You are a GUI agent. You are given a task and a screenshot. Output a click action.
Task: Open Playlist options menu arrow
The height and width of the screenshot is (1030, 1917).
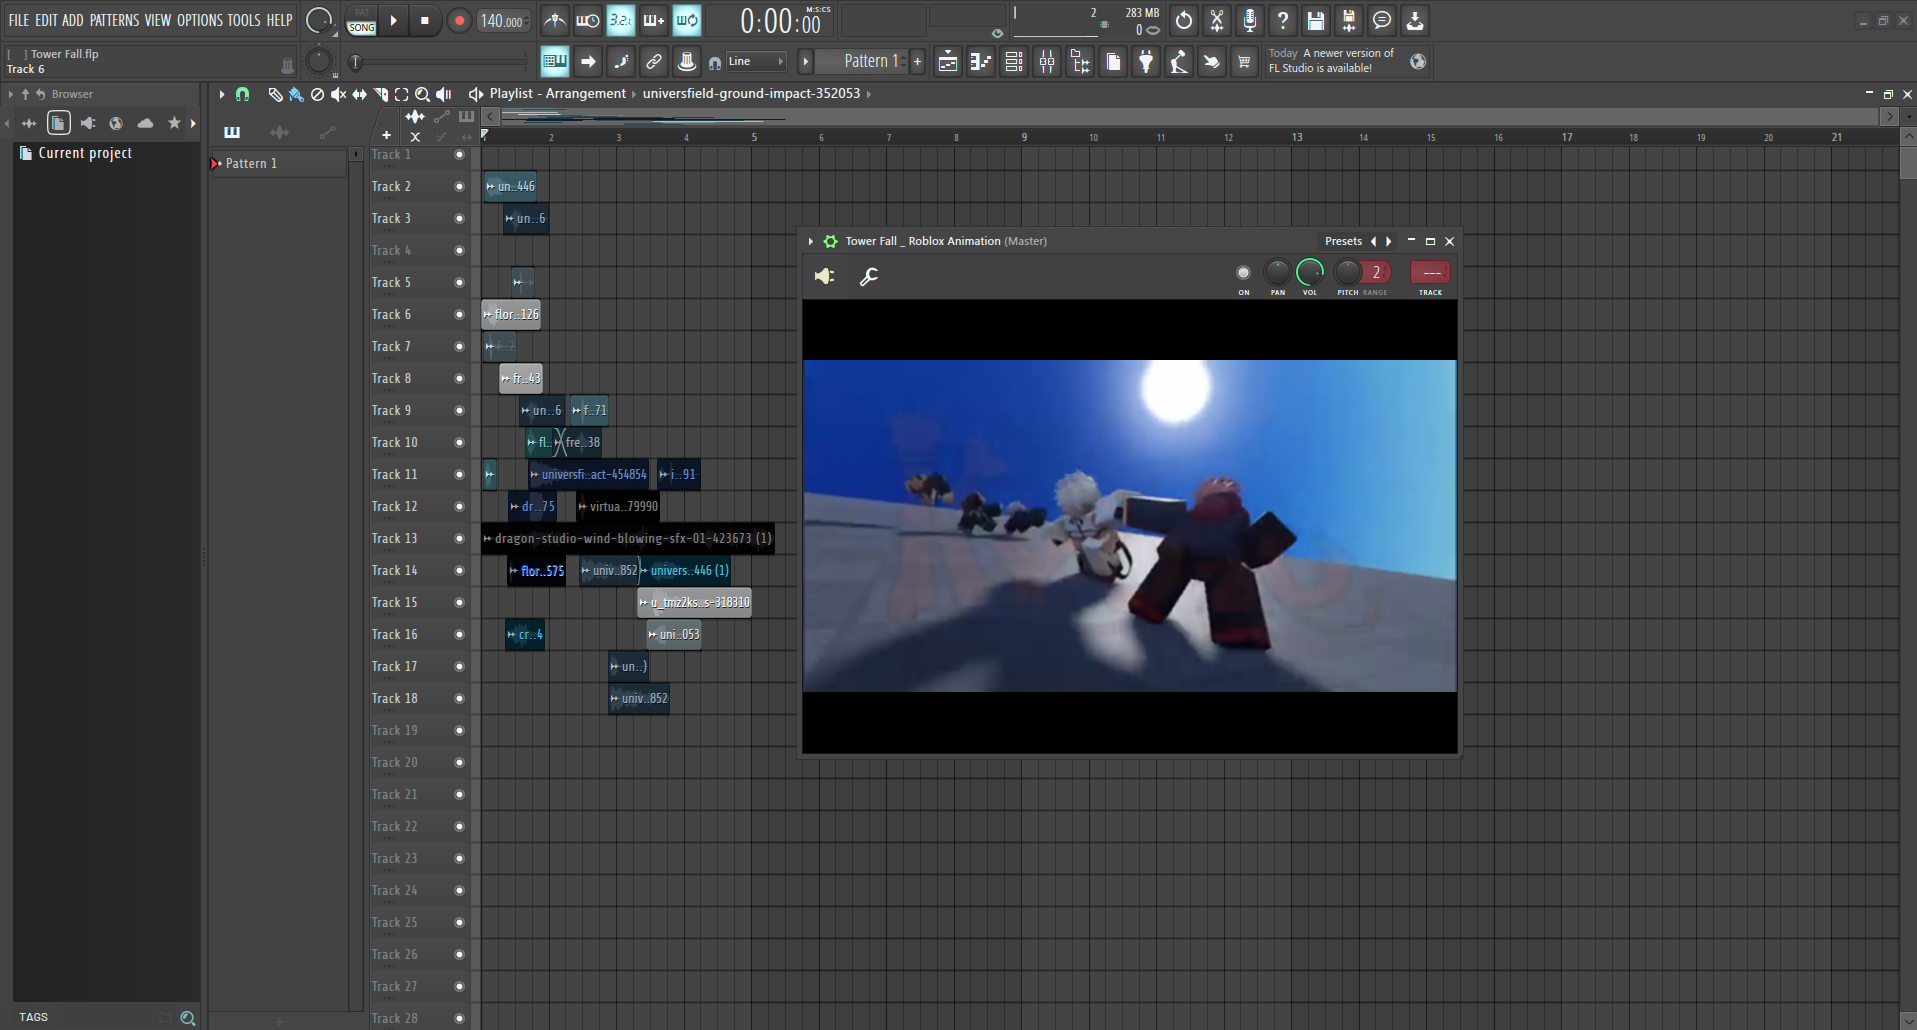(x=222, y=94)
